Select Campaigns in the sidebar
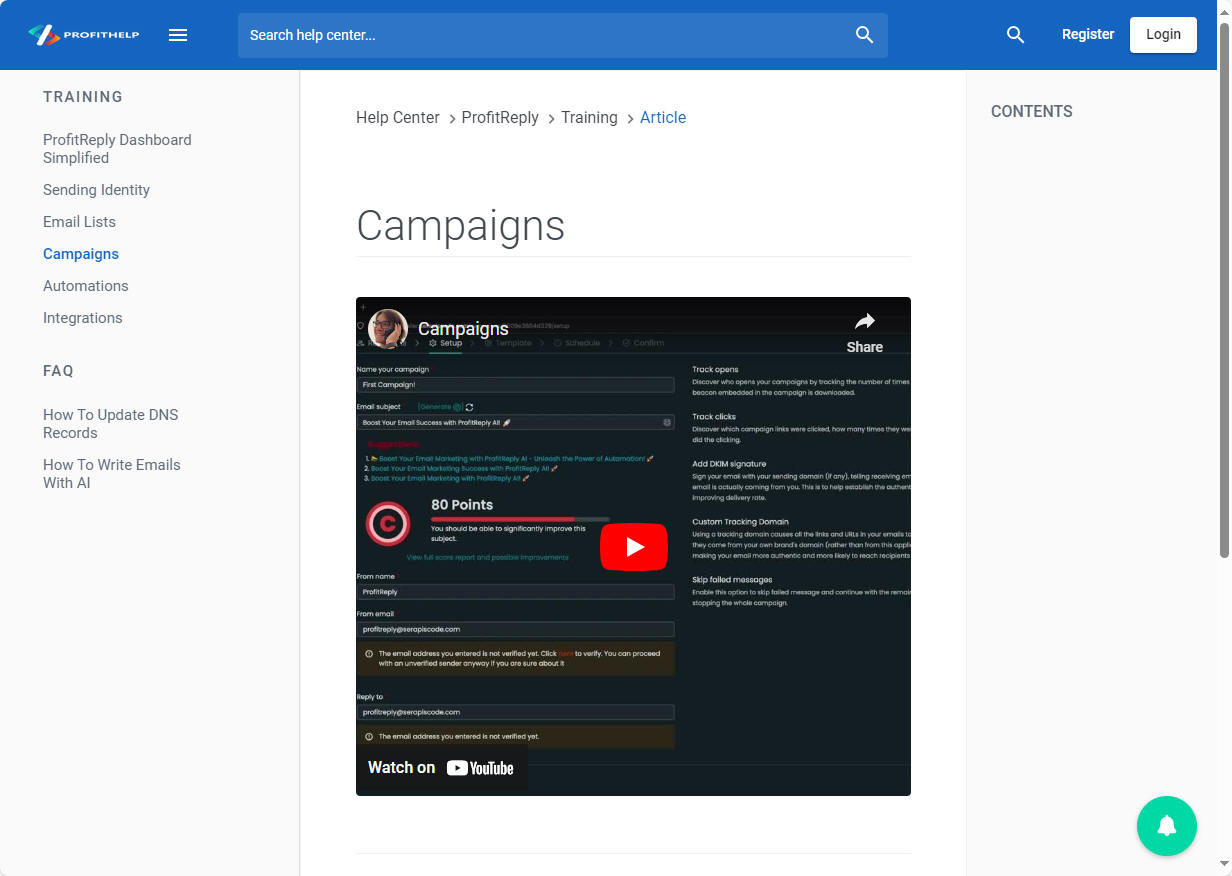The height and width of the screenshot is (876, 1232). click(x=81, y=254)
